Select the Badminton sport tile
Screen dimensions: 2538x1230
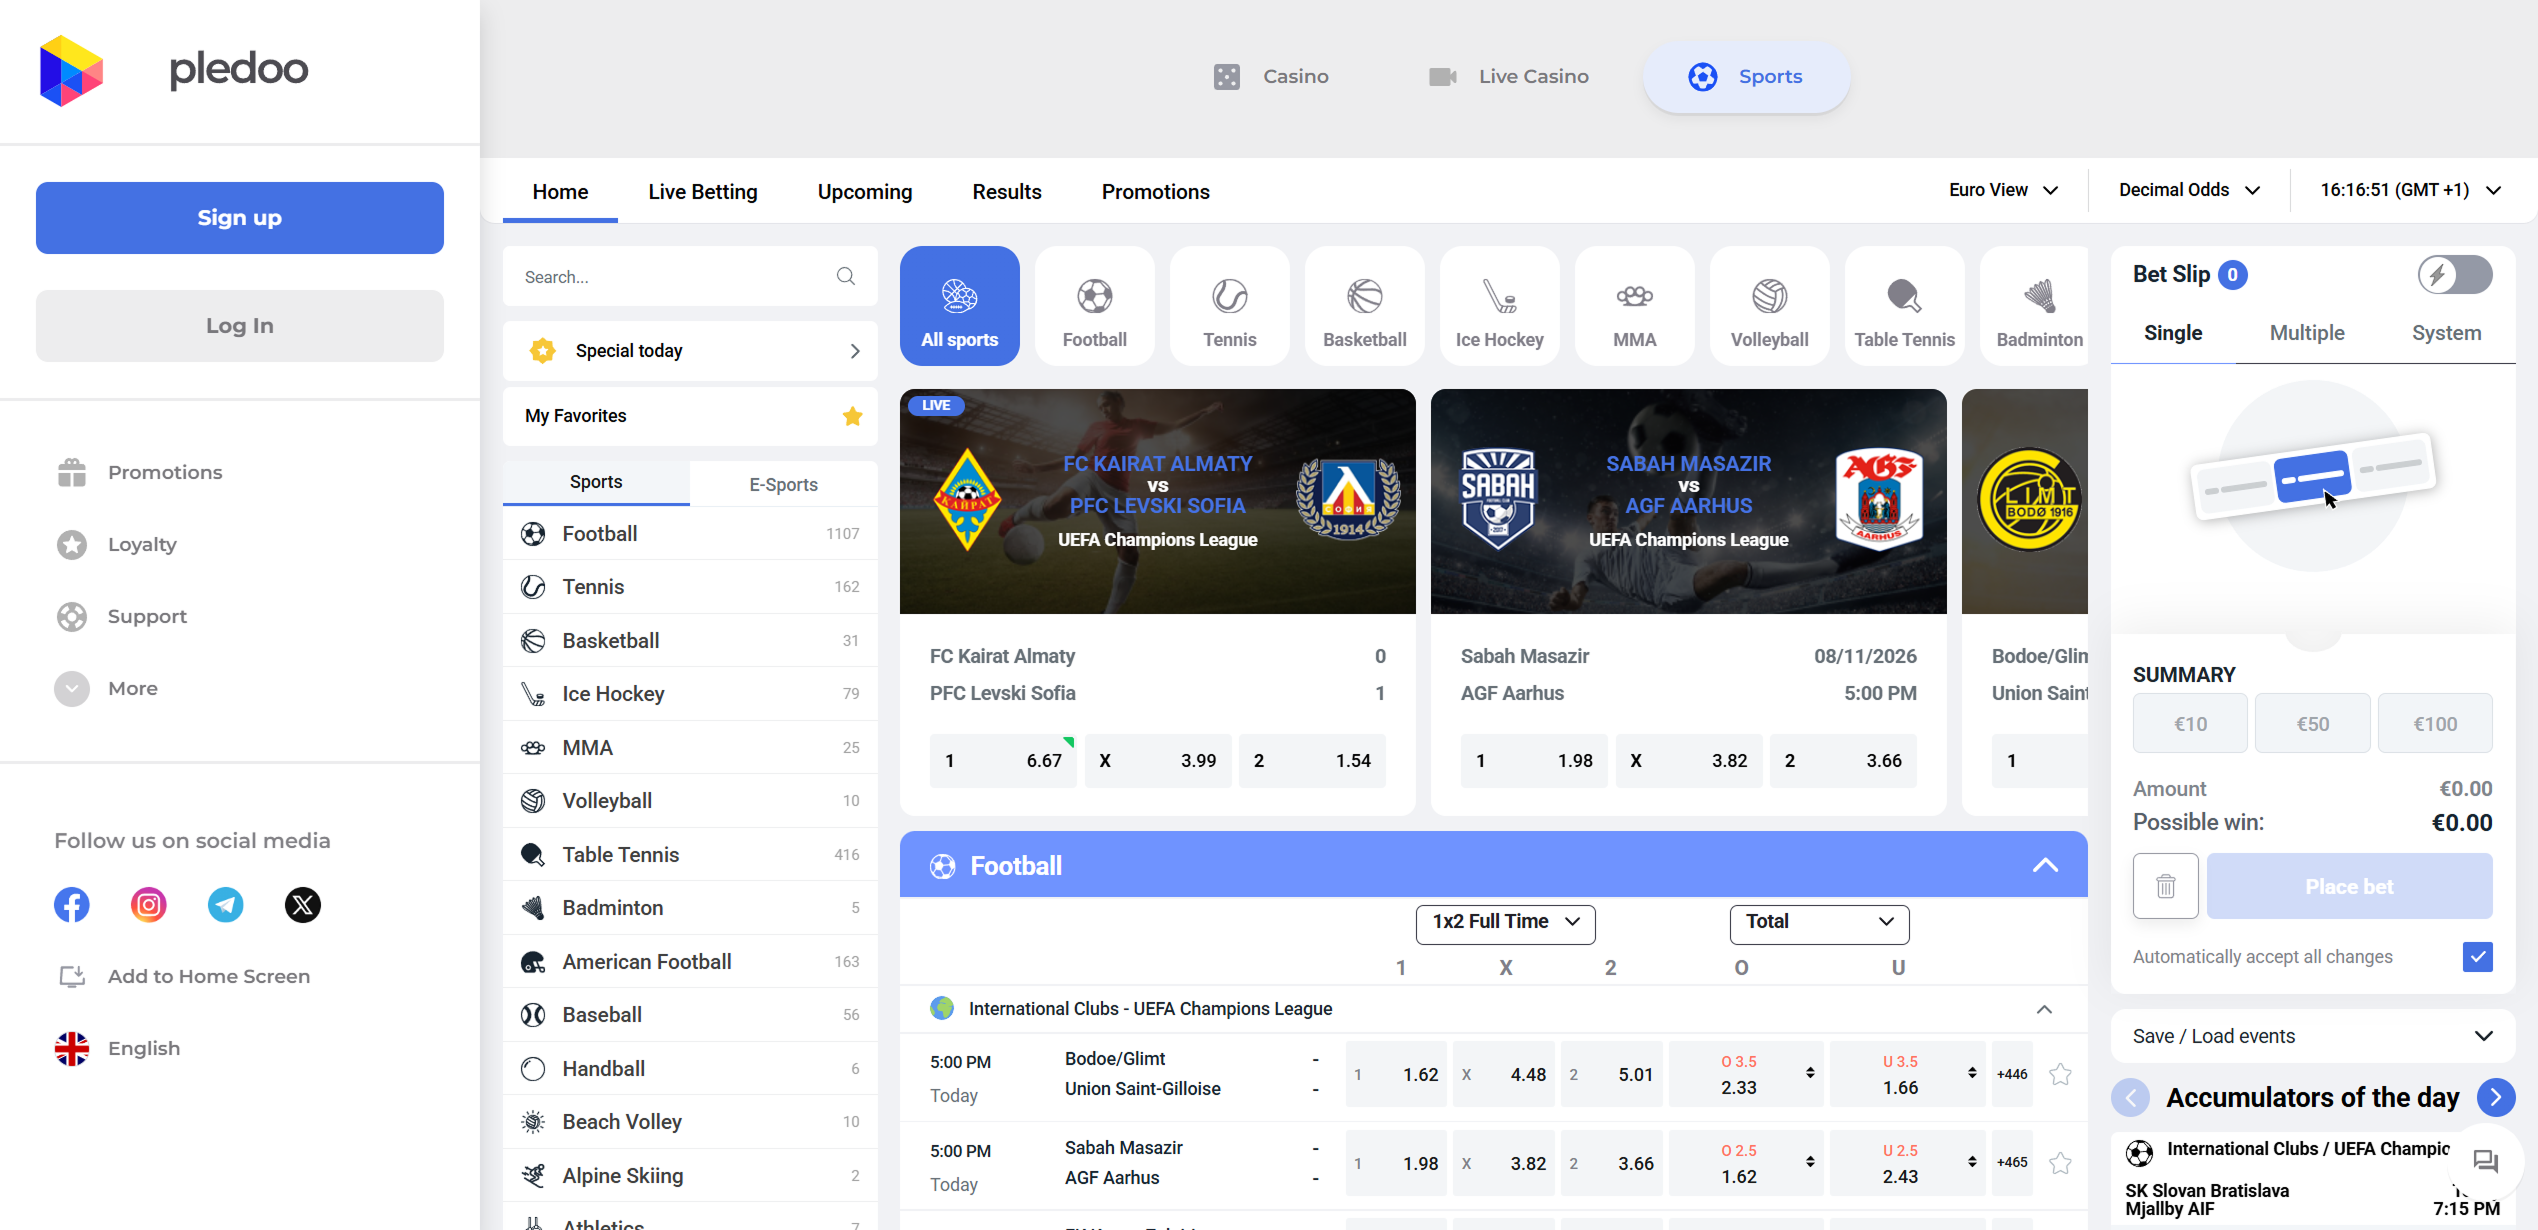tap(2034, 306)
